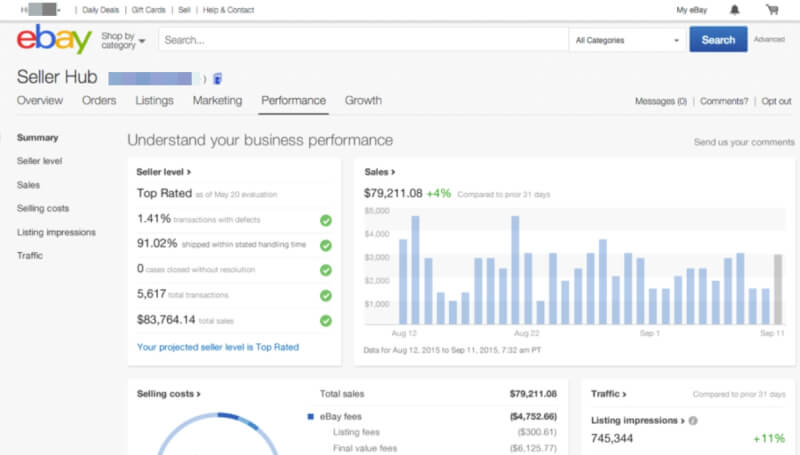Switch to the Marketing tab
This screenshot has width=800, height=455.
217,100
